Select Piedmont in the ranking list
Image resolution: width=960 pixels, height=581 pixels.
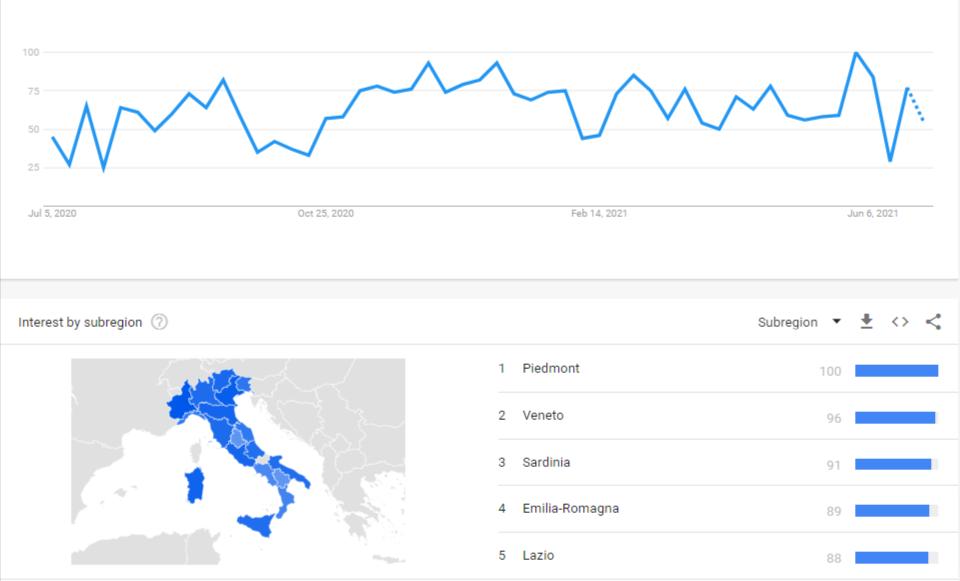click(x=550, y=369)
